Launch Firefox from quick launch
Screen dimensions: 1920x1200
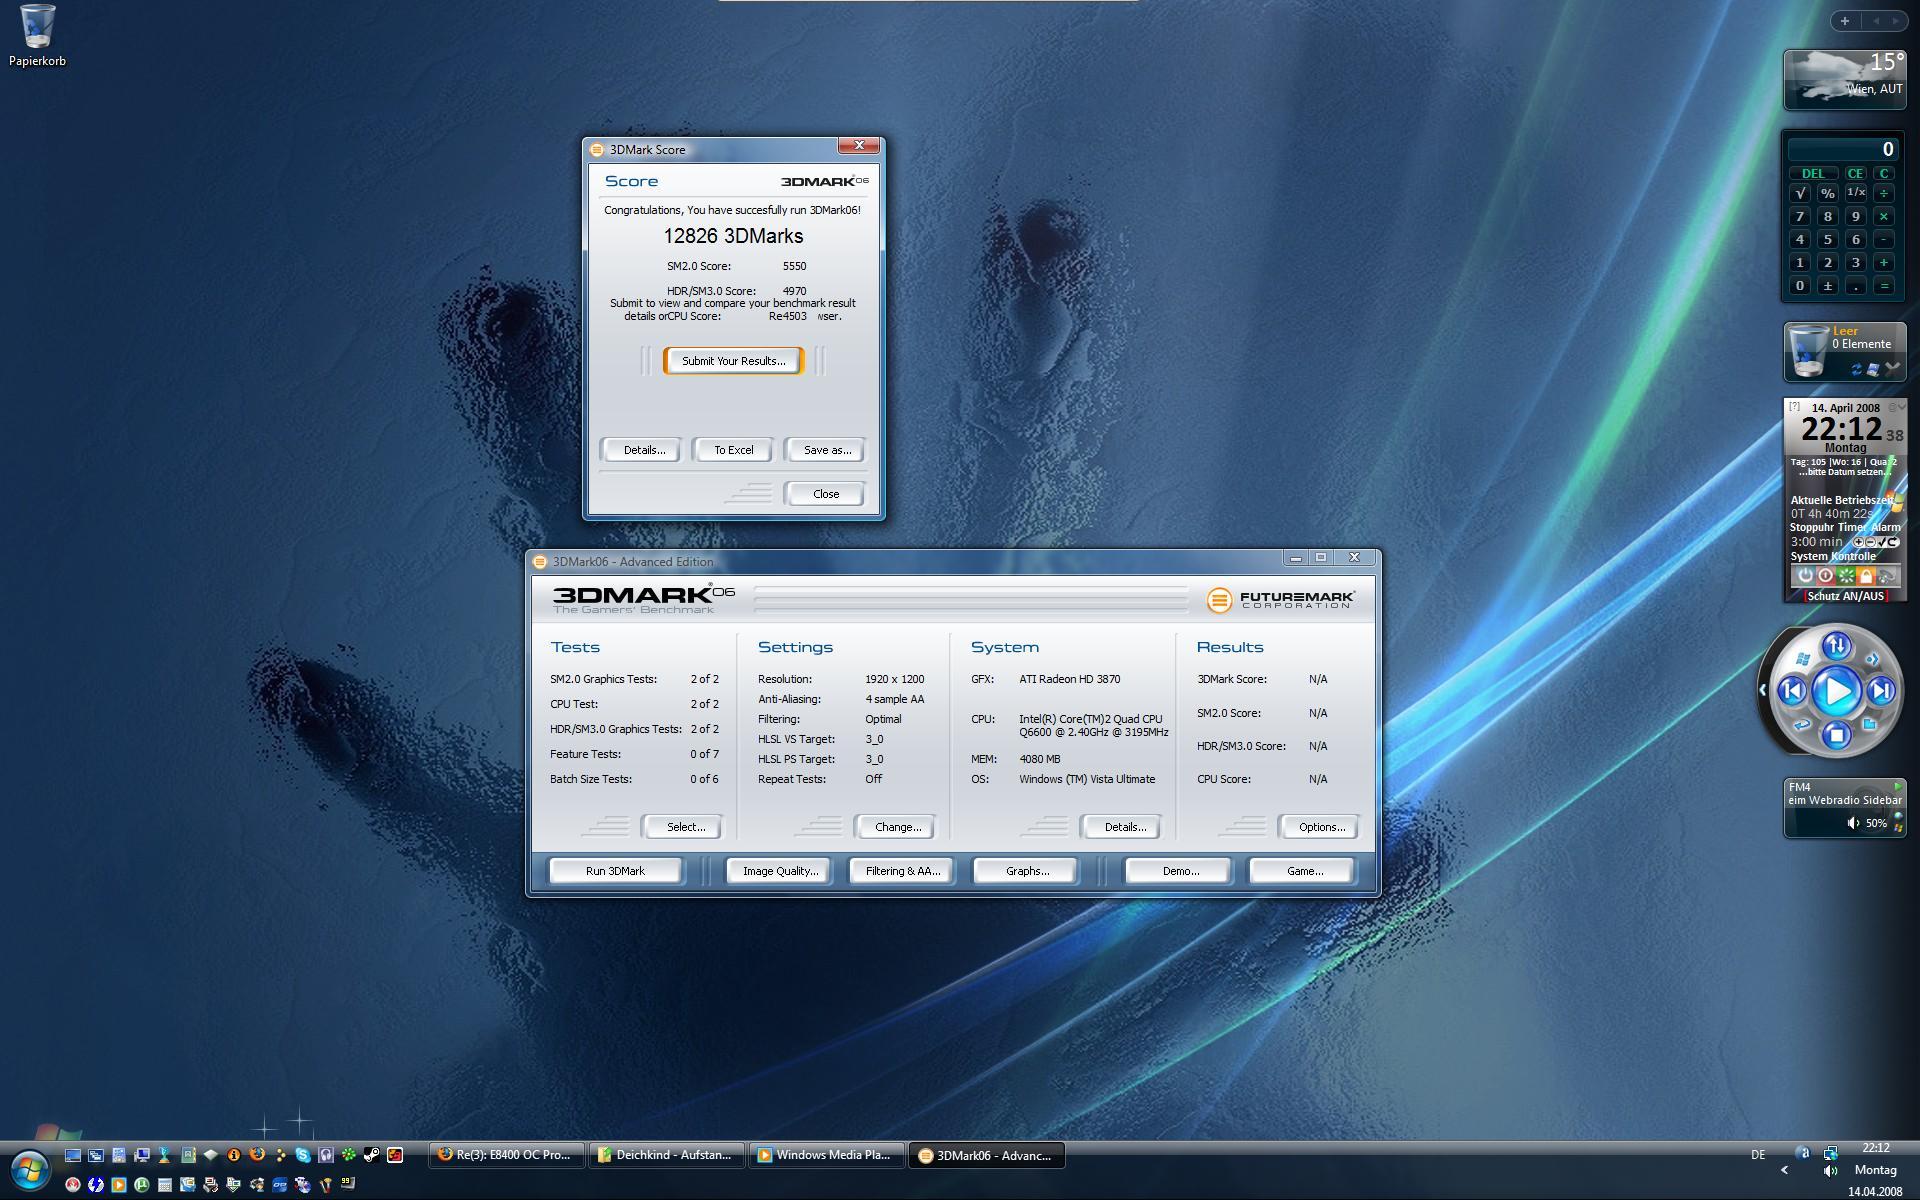(257, 1154)
